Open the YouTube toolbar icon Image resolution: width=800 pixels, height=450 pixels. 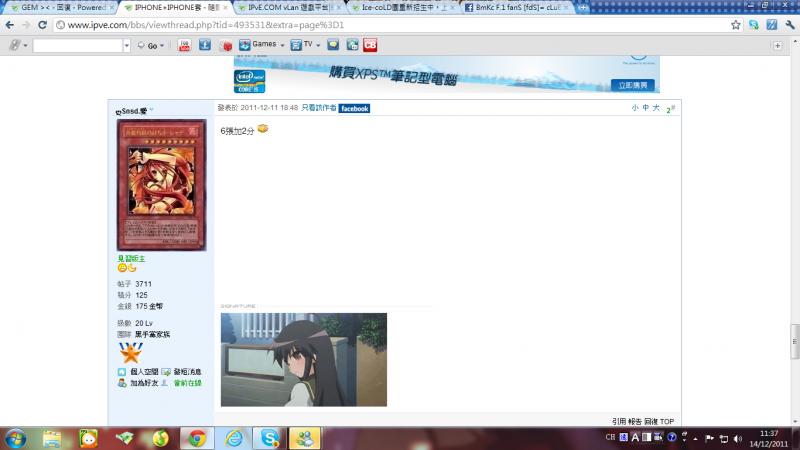(184, 45)
